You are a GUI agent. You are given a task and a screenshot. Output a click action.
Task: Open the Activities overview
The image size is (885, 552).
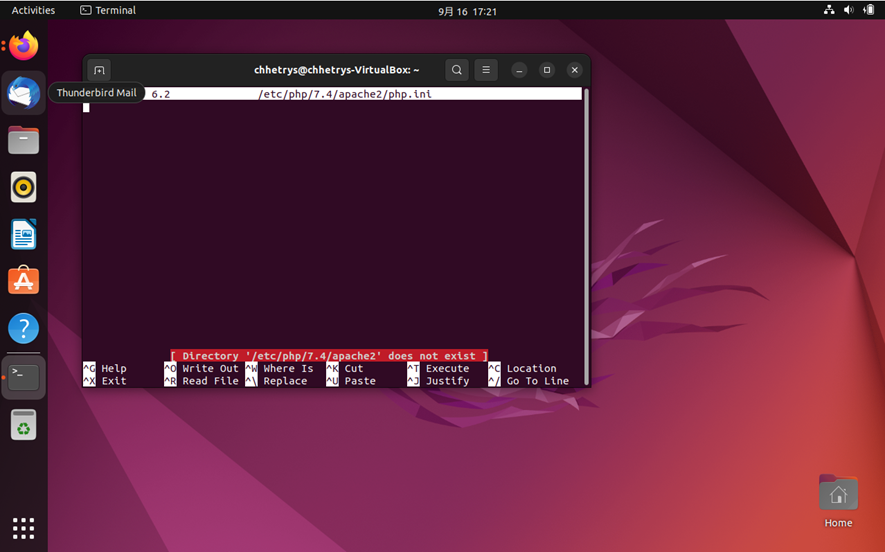[x=33, y=10]
